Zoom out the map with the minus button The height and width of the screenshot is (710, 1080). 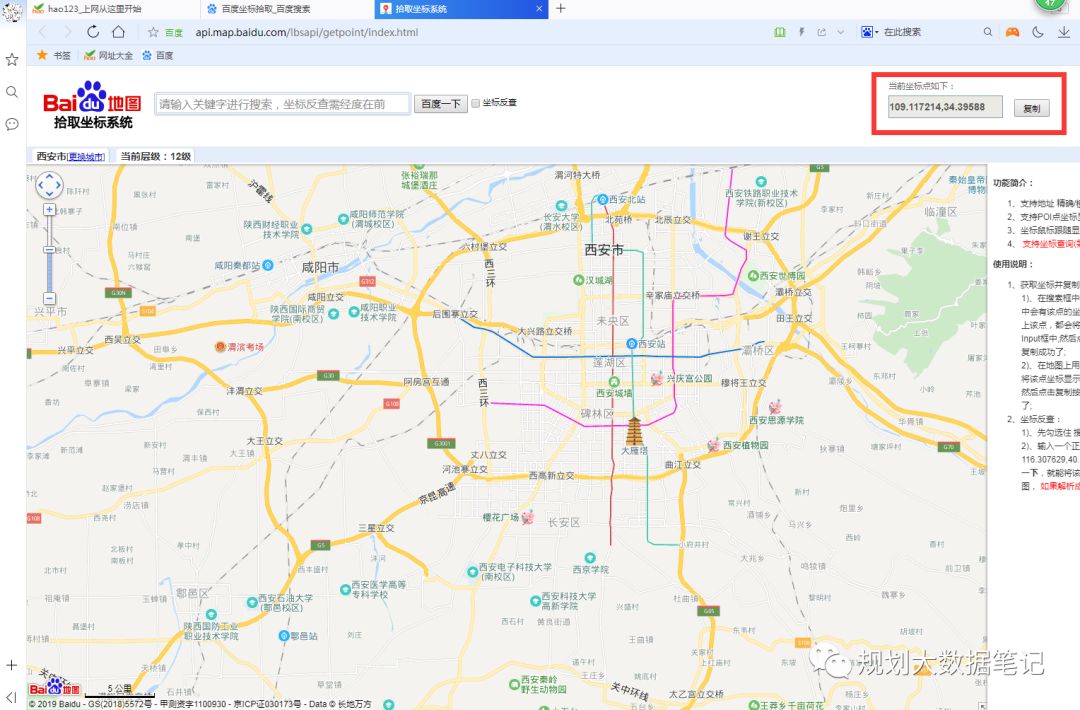[49, 298]
